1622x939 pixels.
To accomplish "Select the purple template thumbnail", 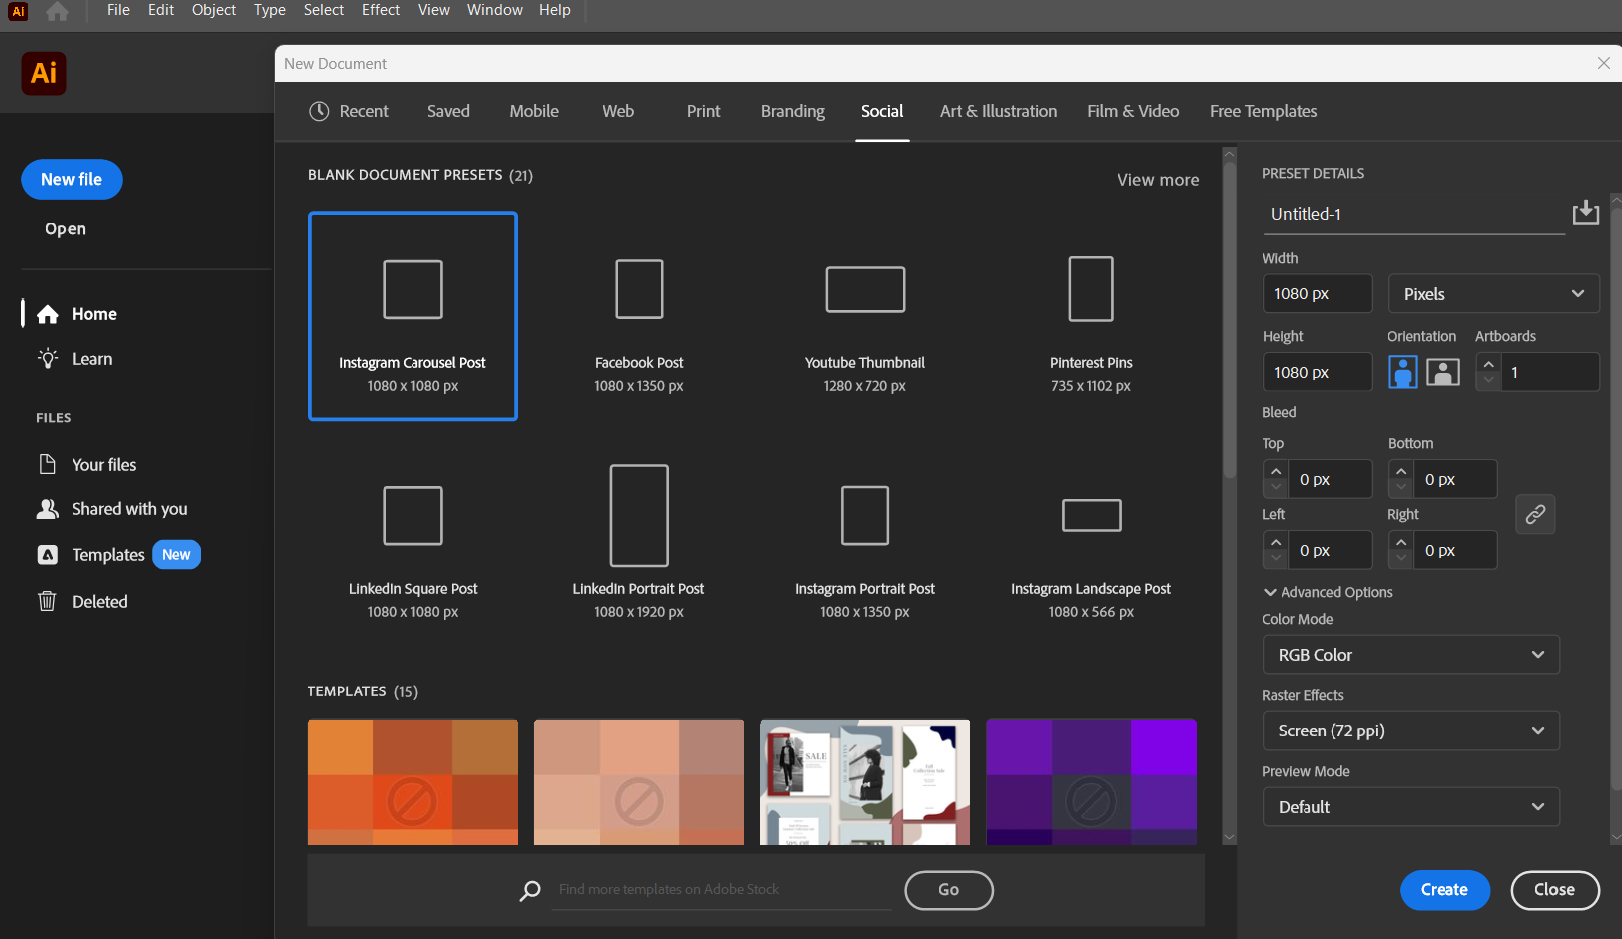I will [x=1091, y=781].
